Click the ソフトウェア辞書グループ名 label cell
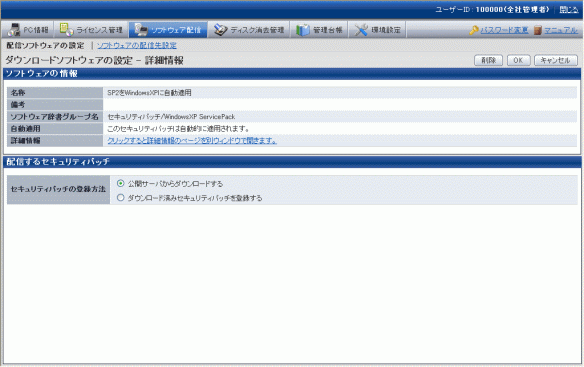Viewport: 584px width, 367px height. (55, 117)
